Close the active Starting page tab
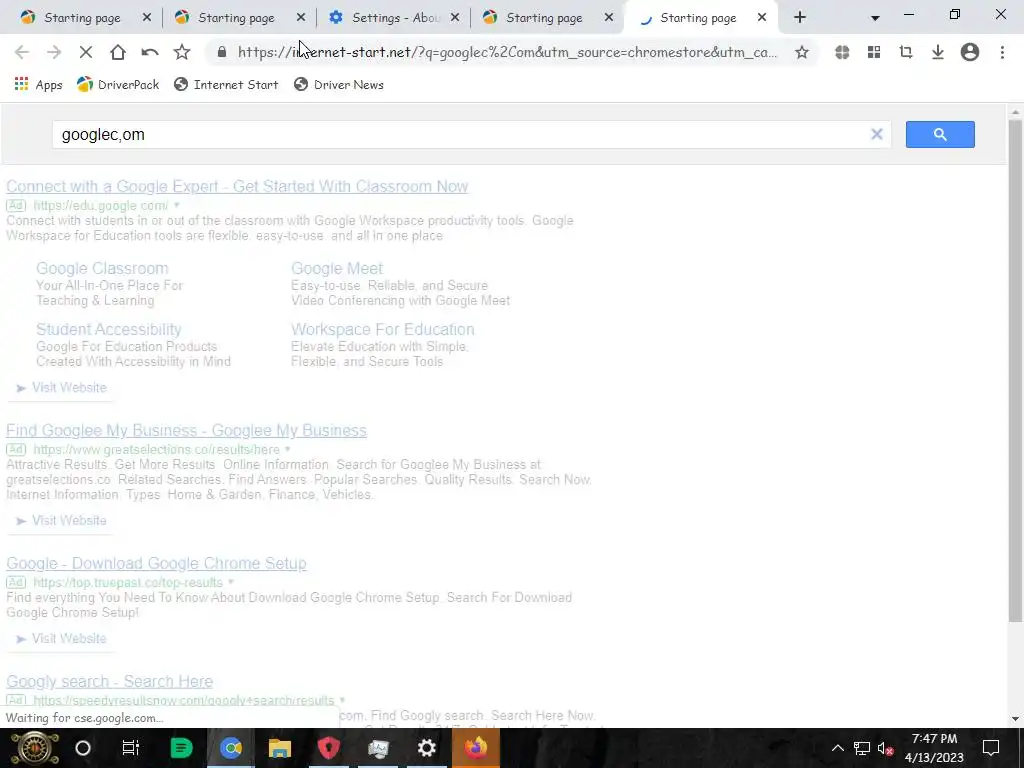 pyautogui.click(x=762, y=18)
